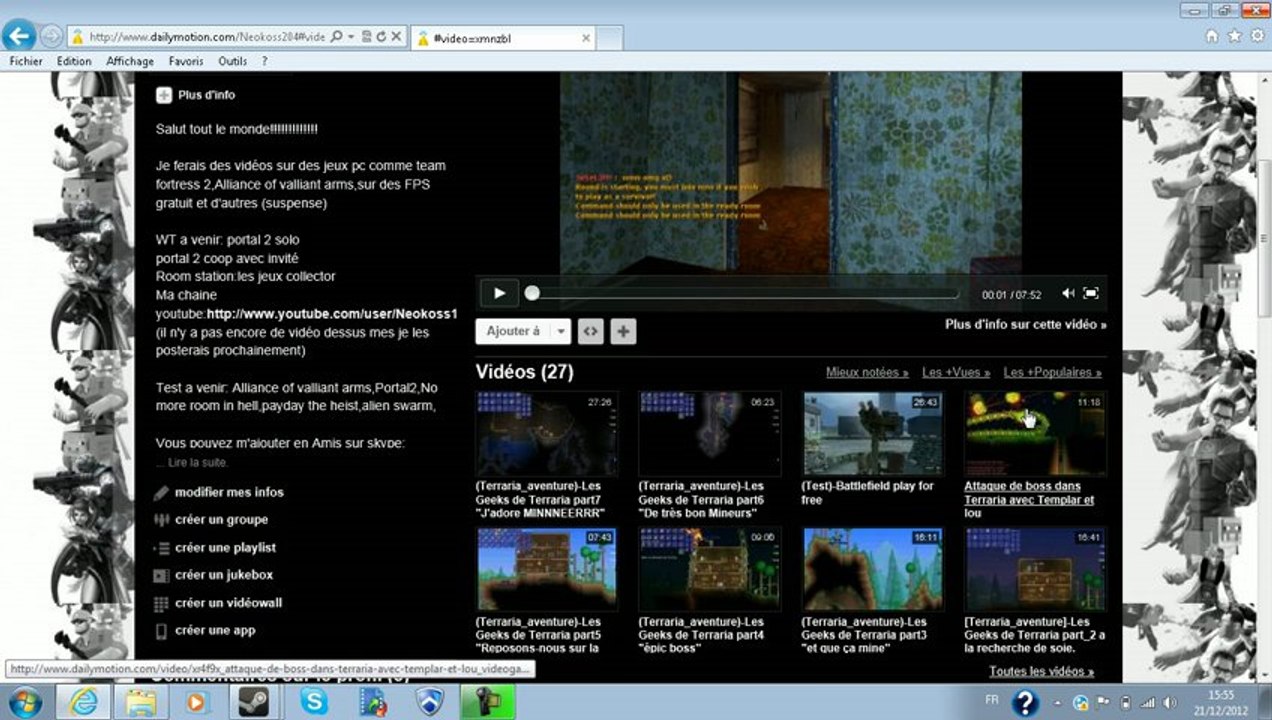This screenshot has width=1272, height=720.
Task: Open a new blank tab
Action: point(611,38)
